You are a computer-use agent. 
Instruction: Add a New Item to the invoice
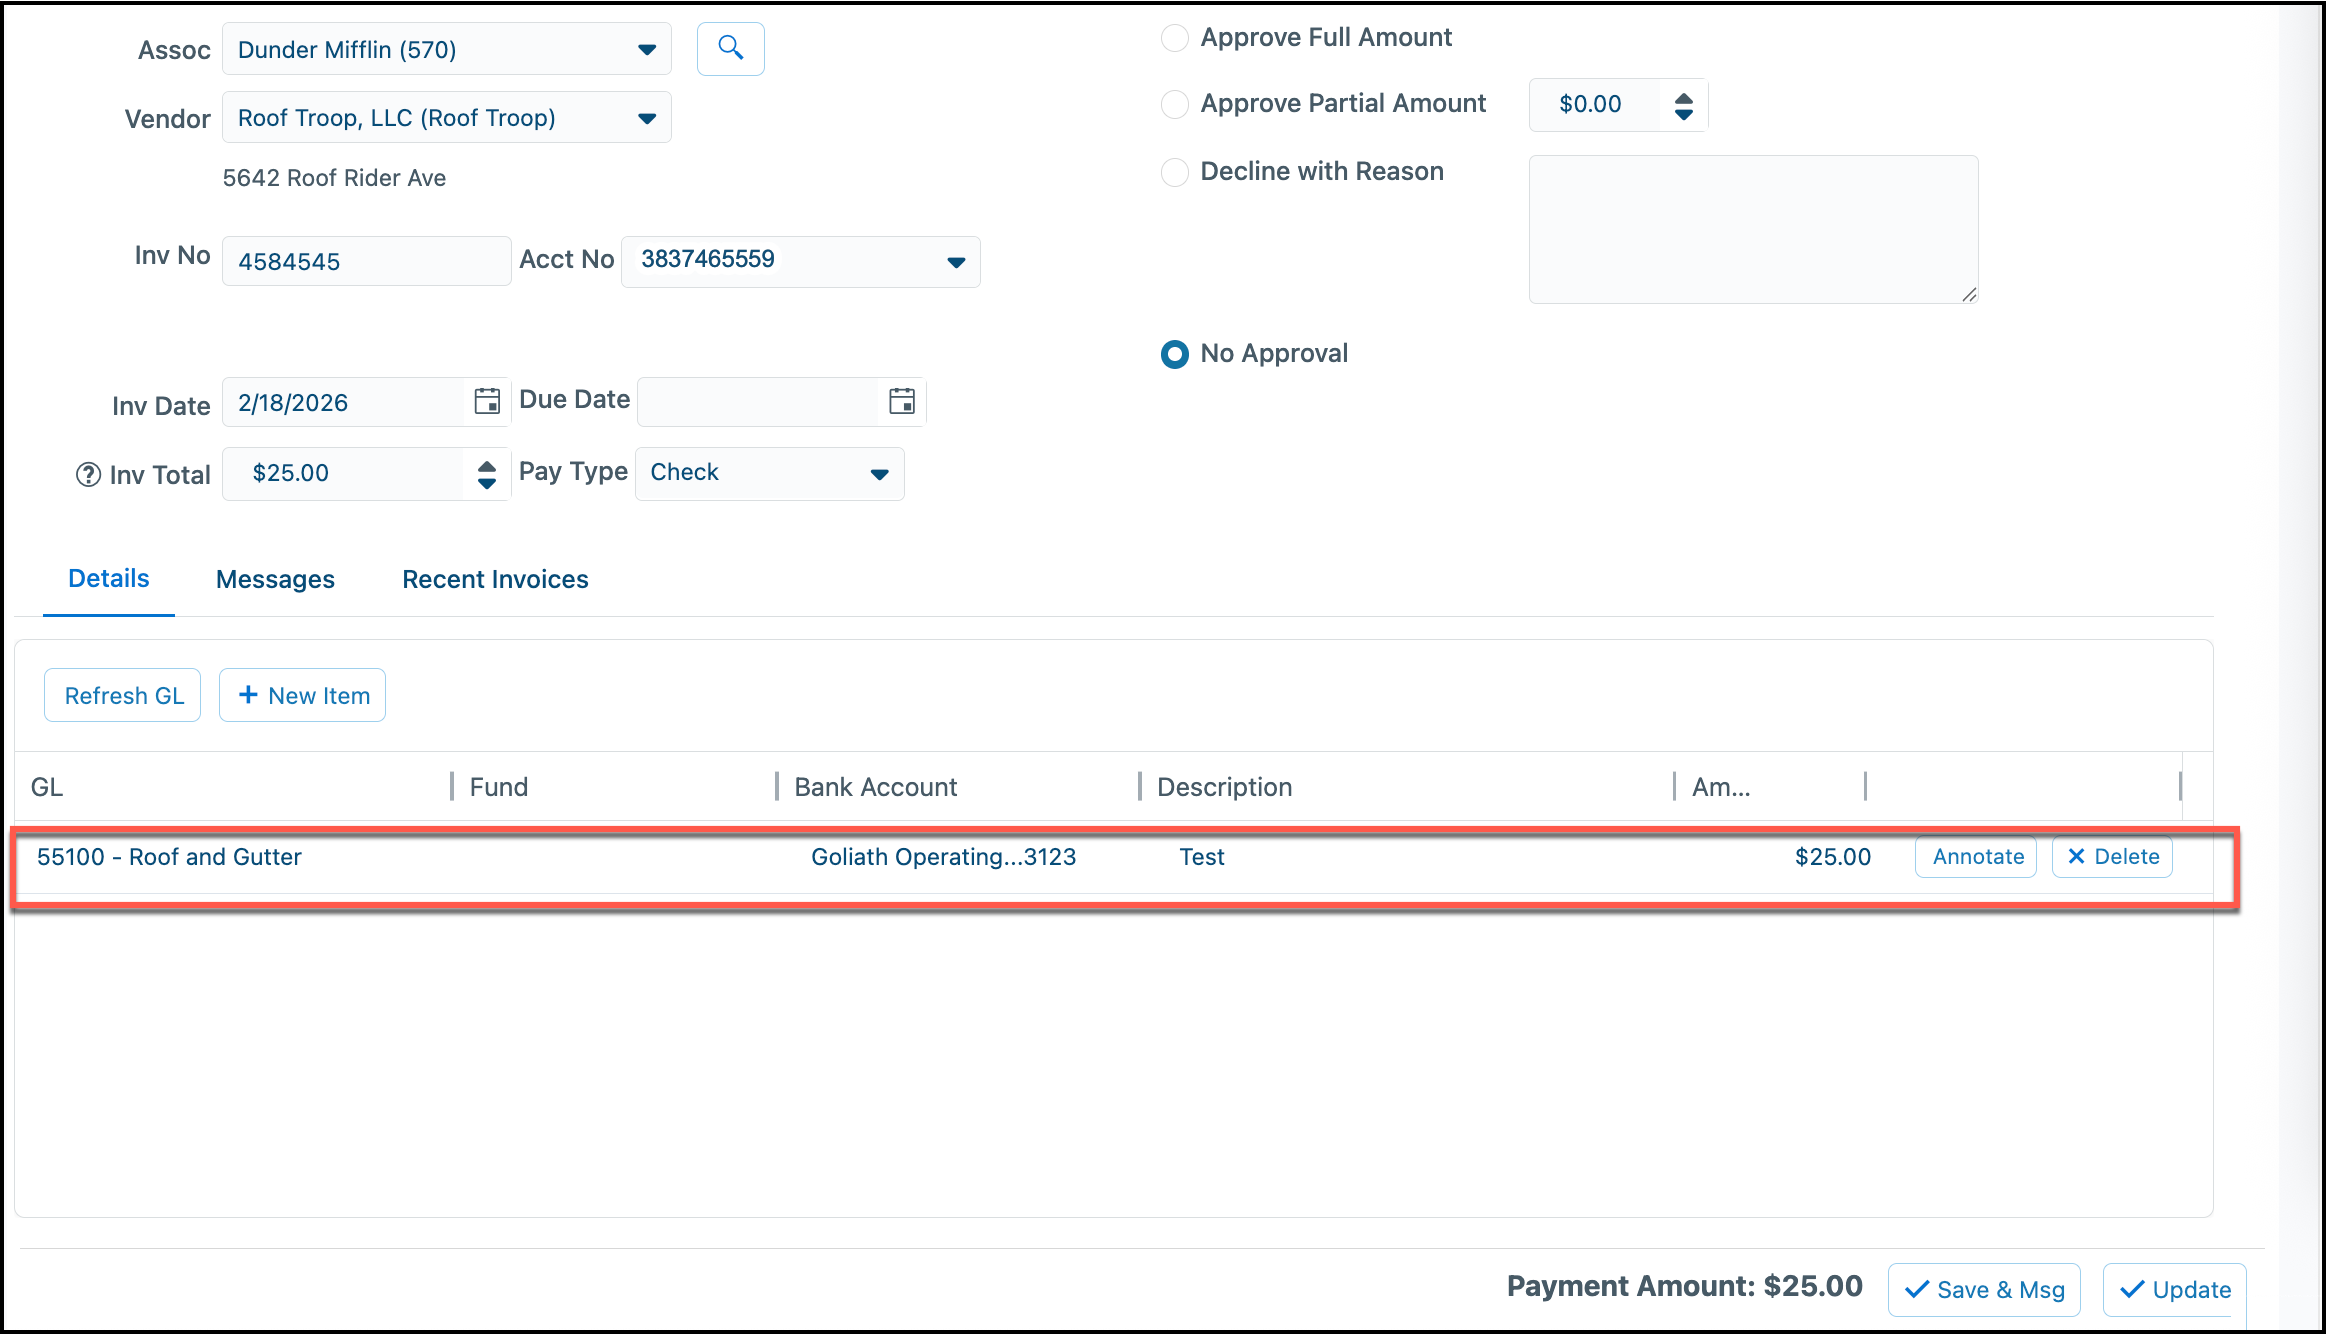(303, 695)
